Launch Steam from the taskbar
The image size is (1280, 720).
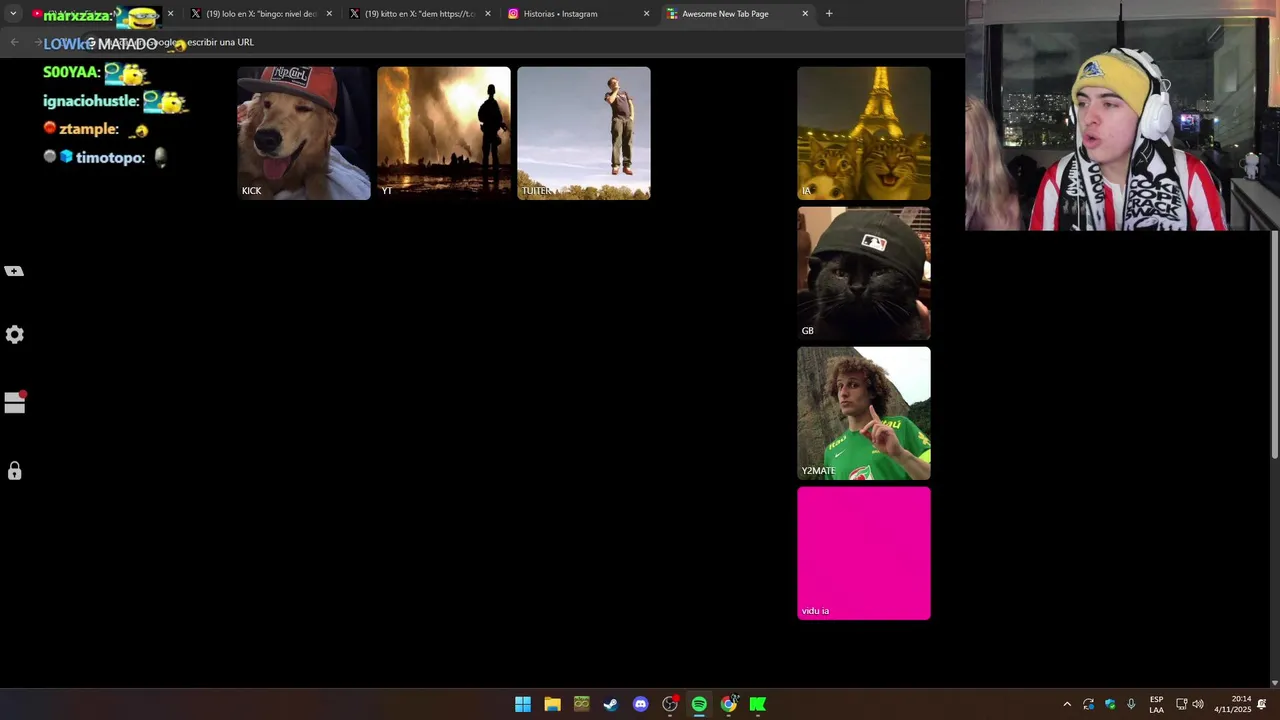point(611,704)
